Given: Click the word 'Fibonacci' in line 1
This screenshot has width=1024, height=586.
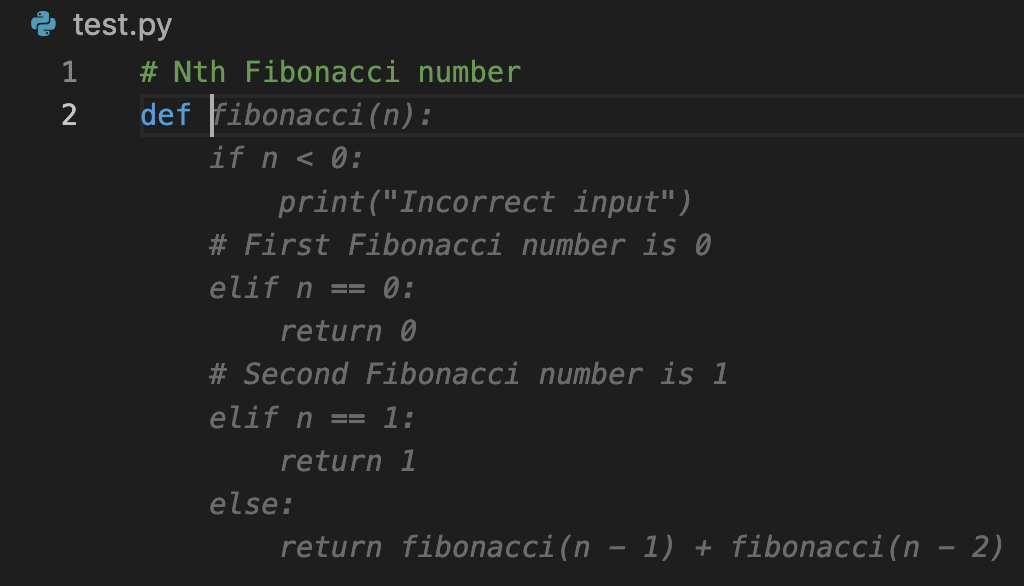Looking at the screenshot, I should (x=322, y=72).
